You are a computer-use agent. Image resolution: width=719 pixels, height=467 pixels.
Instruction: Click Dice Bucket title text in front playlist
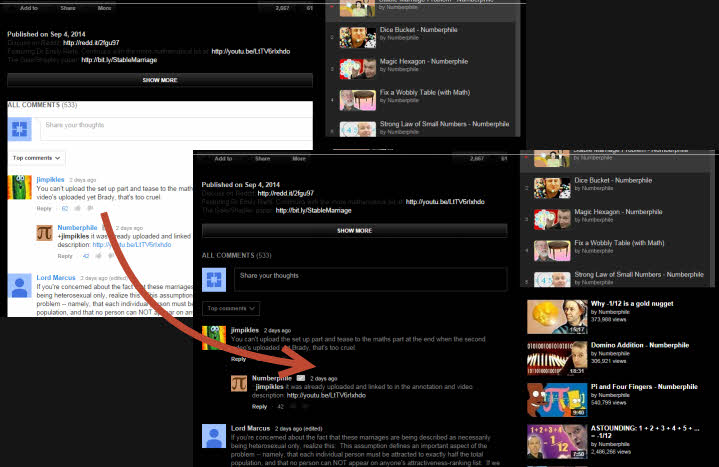tap(613, 180)
